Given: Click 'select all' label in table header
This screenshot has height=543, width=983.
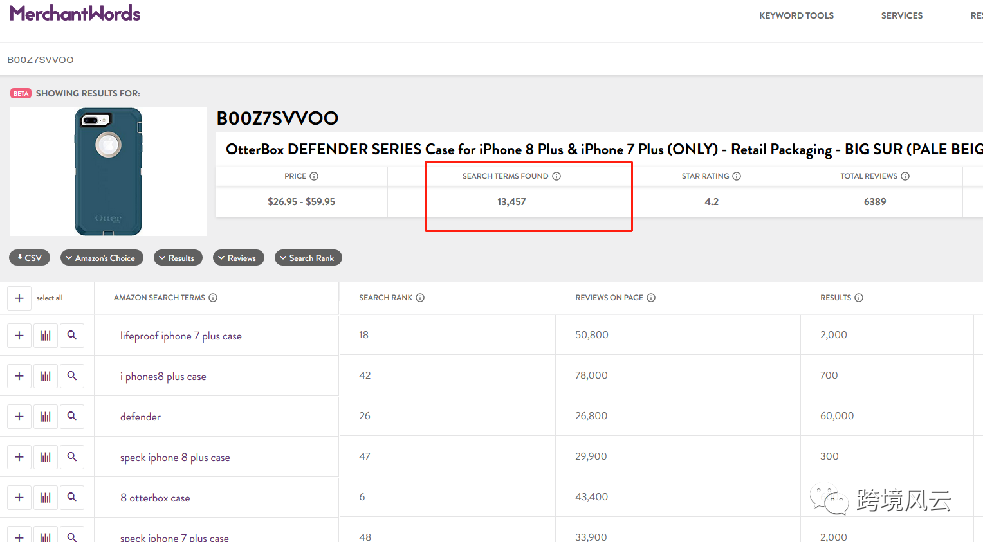Looking at the screenshot, I should point(50,298).
